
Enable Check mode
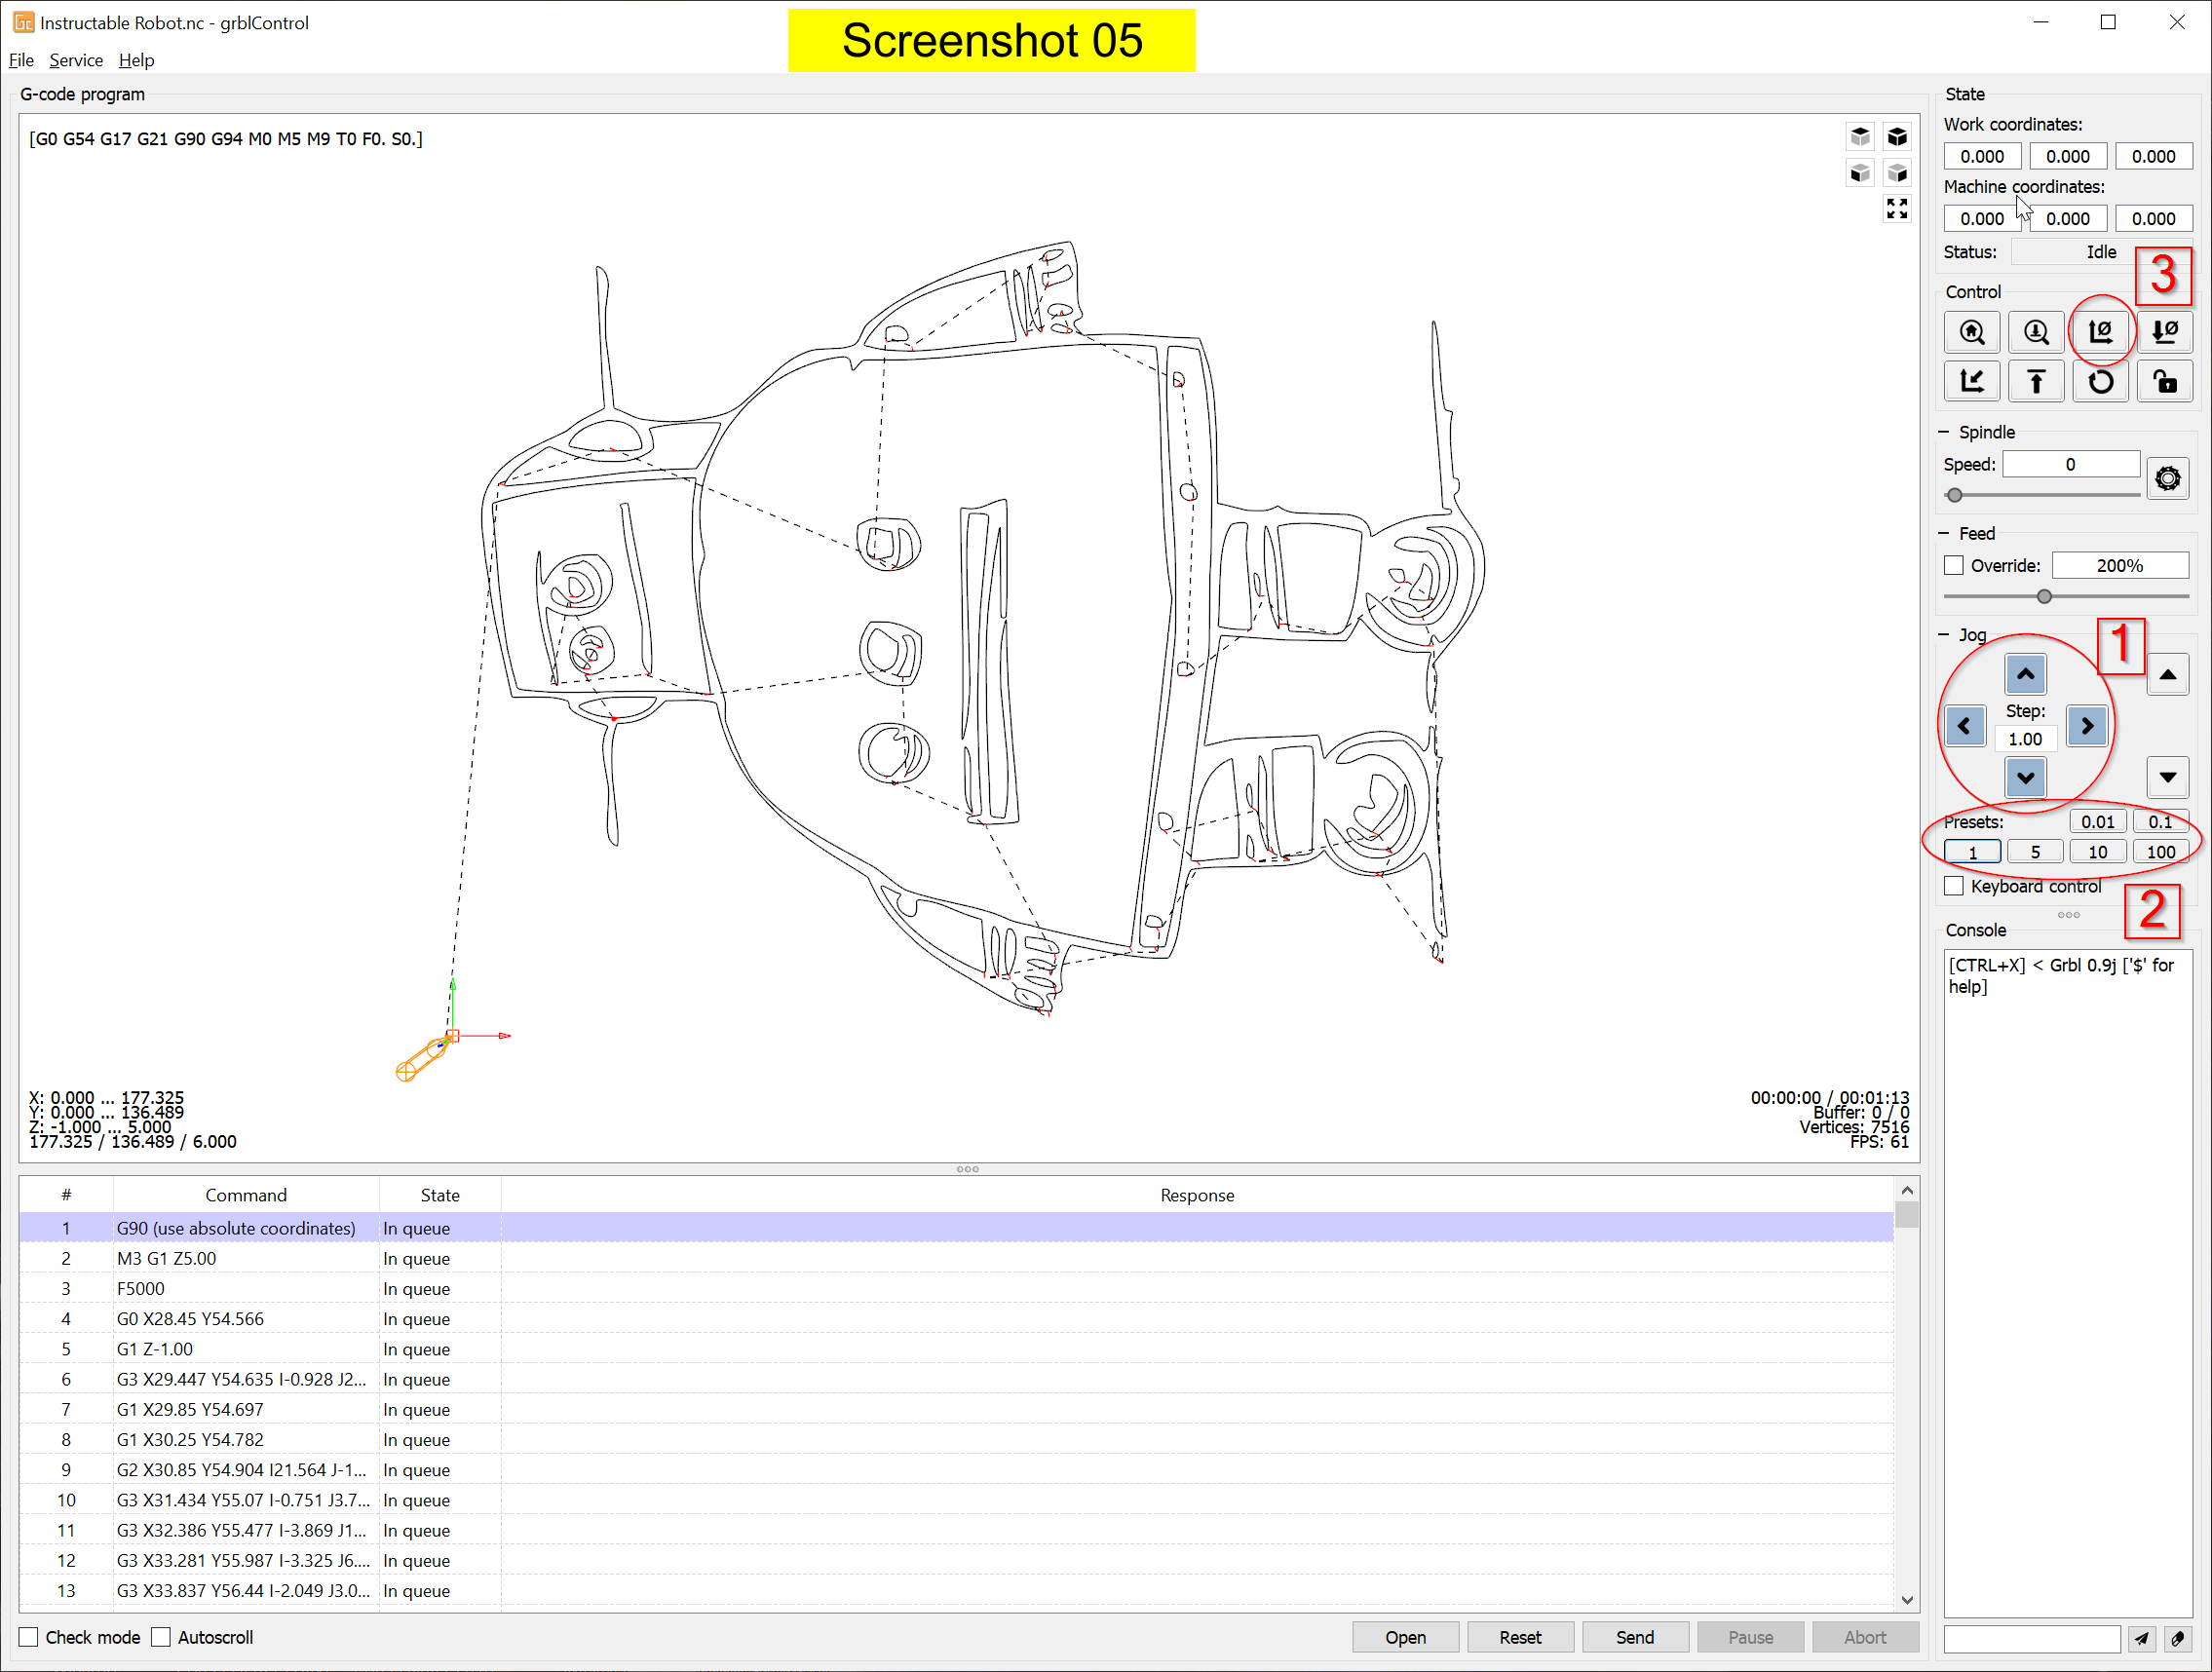pos(29,1637)
